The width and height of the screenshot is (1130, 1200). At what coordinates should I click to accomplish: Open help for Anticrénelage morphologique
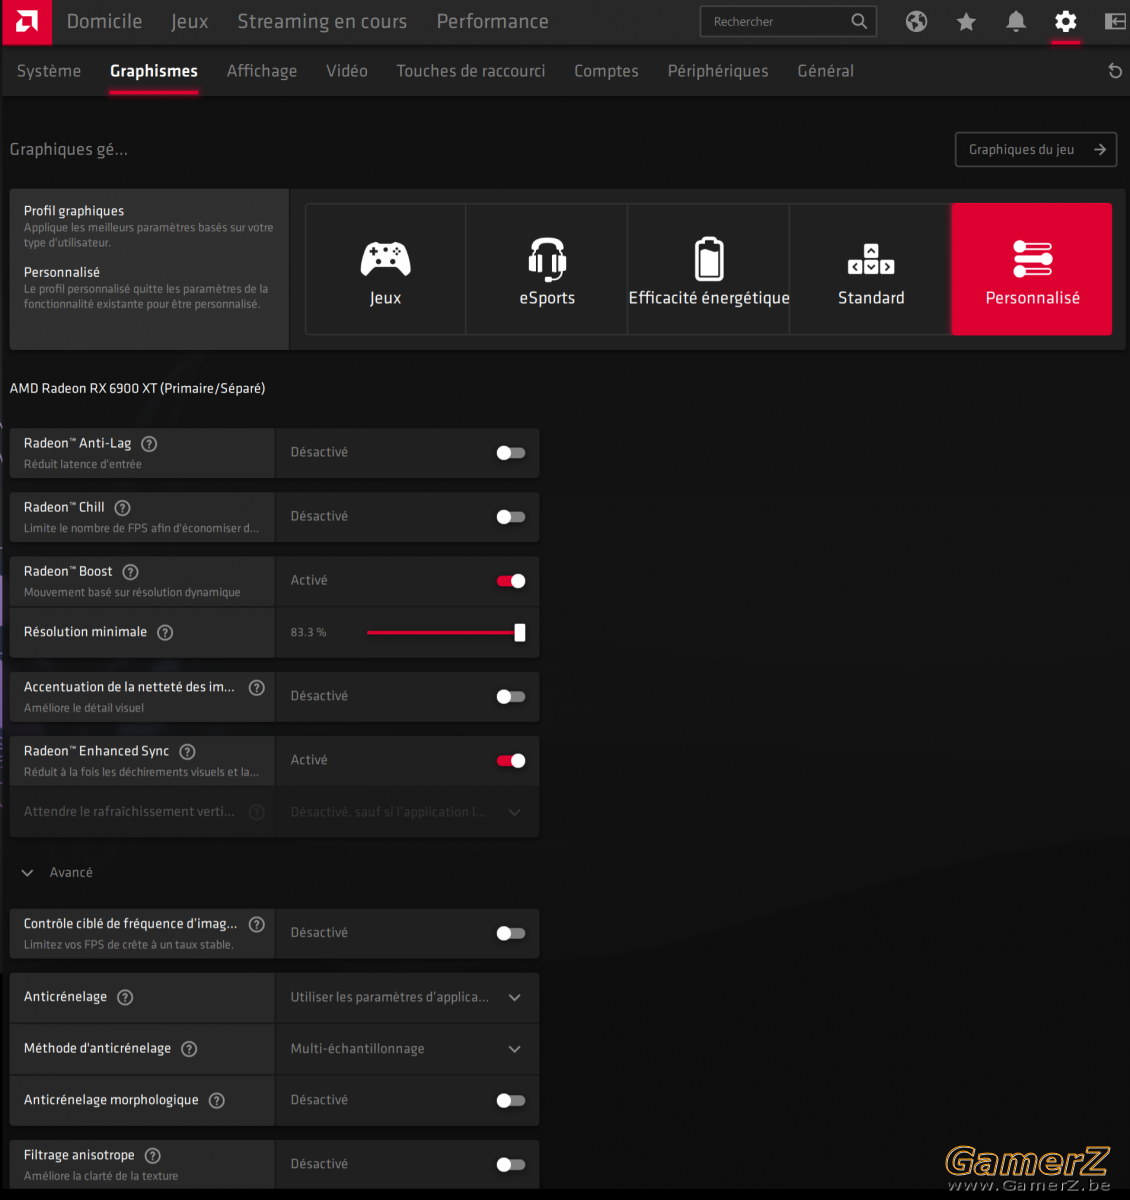click(x=216, y=1101)
